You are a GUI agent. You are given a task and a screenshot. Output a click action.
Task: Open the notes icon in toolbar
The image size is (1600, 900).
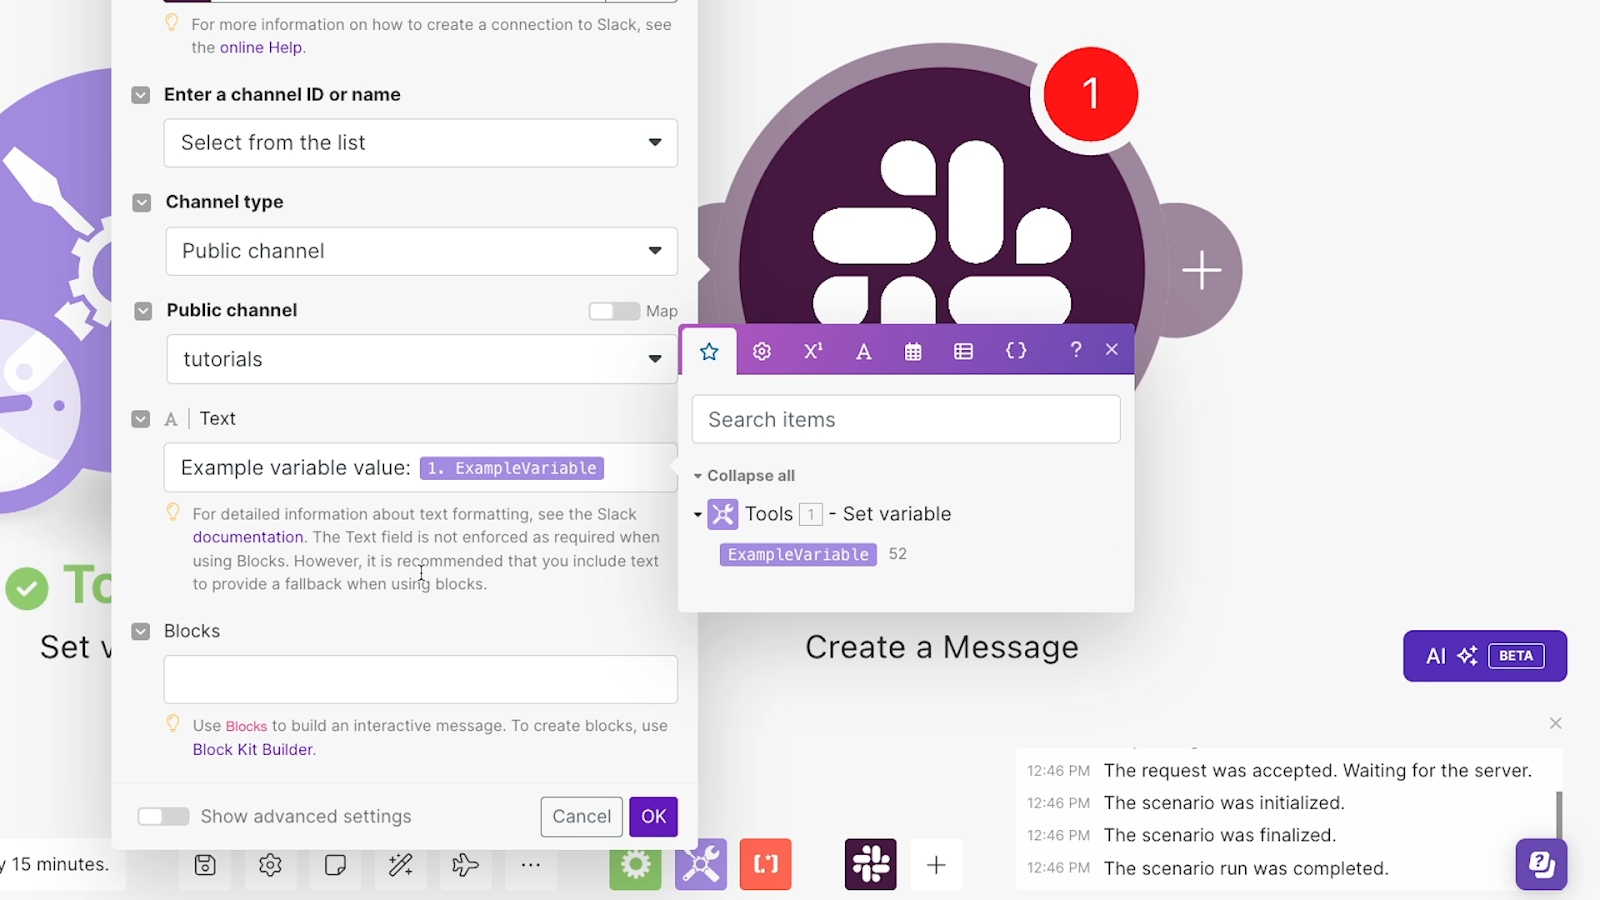[x=335, y=865]
